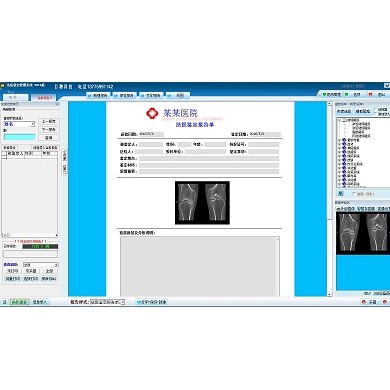Click the rightmost button in the batch print row

[x=49, y=278]
